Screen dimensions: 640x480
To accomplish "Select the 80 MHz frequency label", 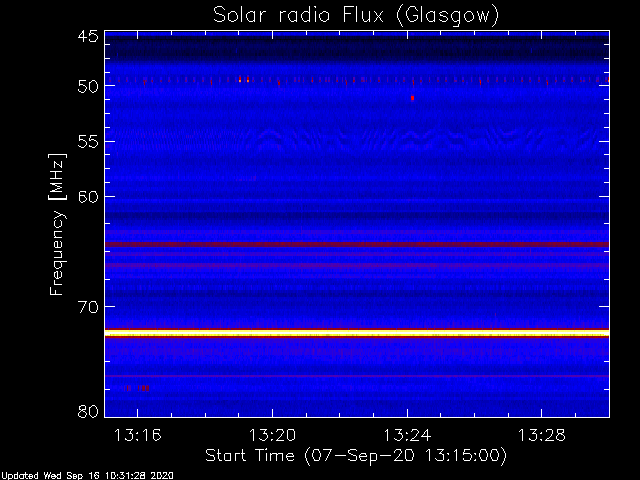I will 88,411.
